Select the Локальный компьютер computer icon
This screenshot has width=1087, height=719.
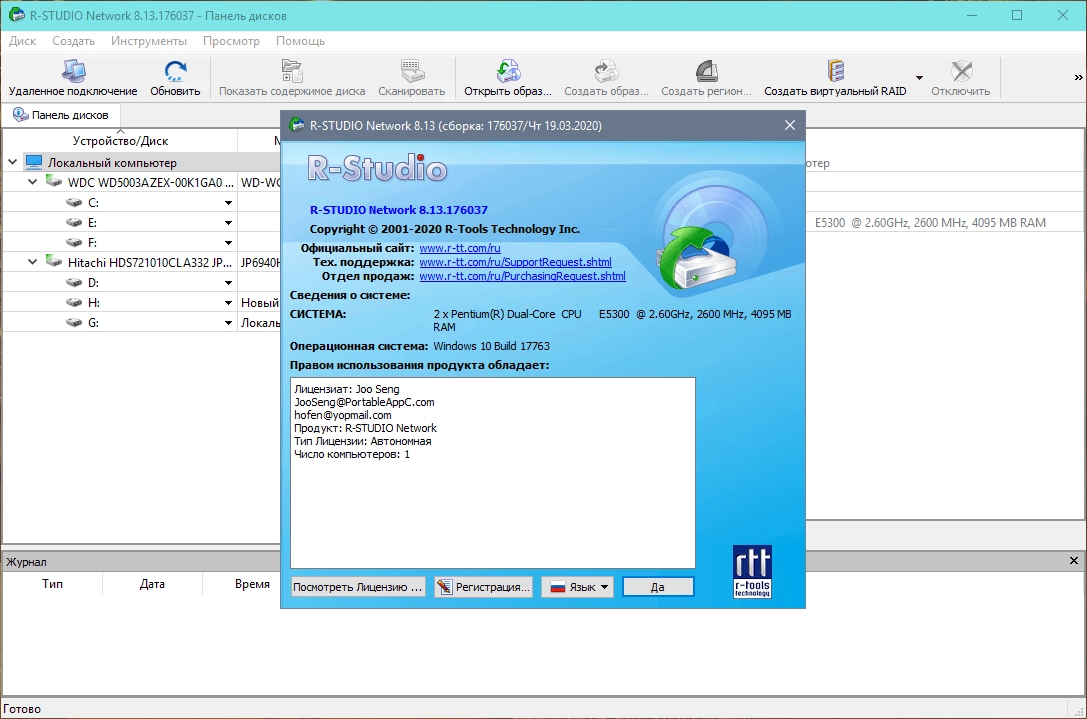34,162
